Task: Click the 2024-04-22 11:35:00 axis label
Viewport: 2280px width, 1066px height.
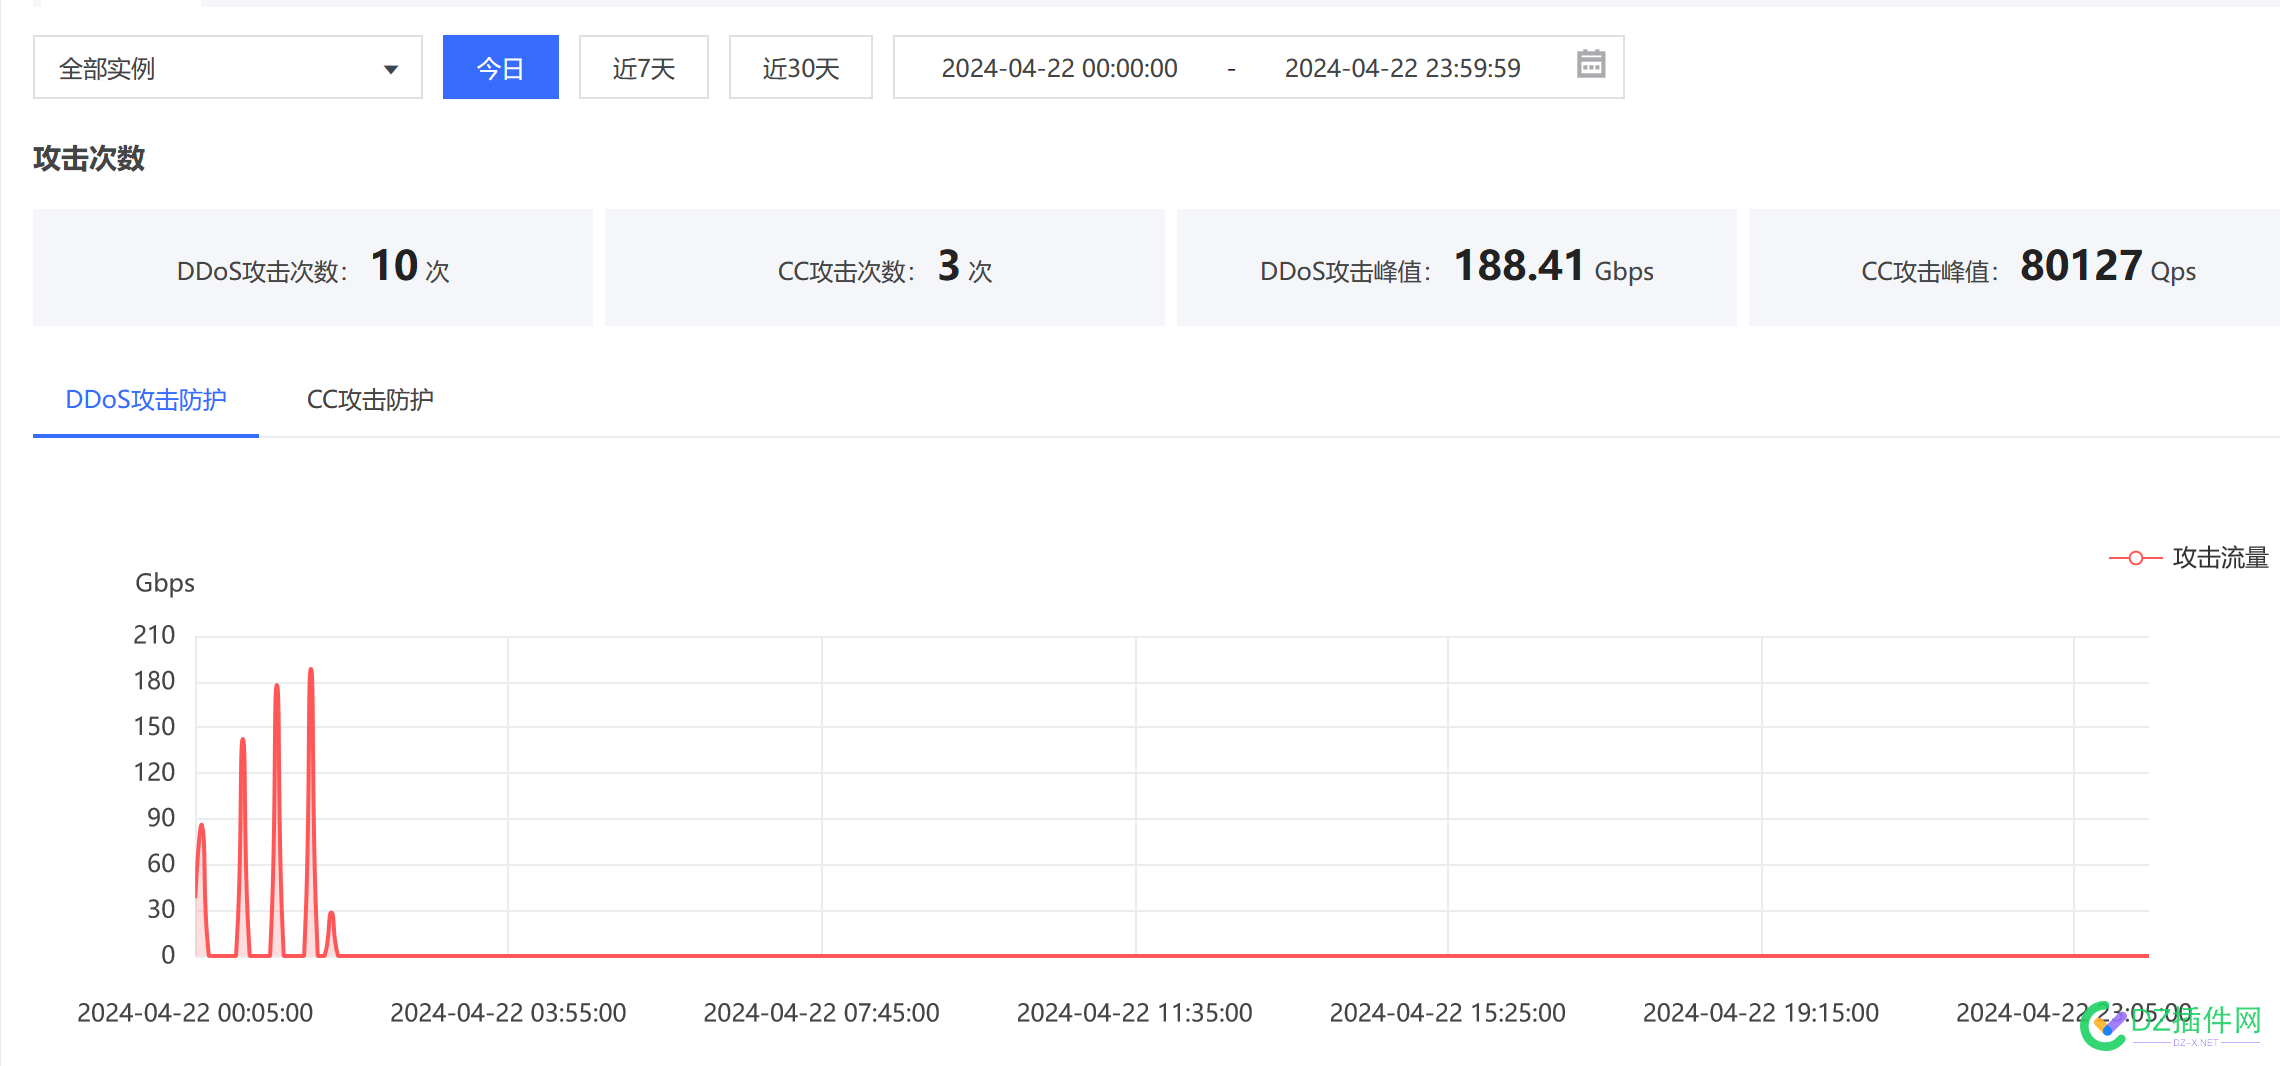Action: (x=1135, y=1013)
